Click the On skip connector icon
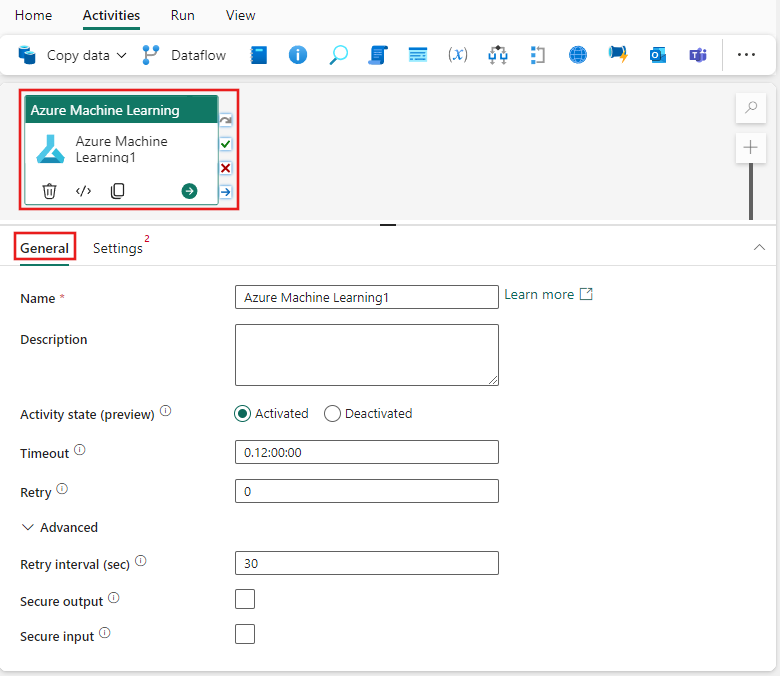Image resolution: width=780 pixels, height=676 pixels. point(225,120)
